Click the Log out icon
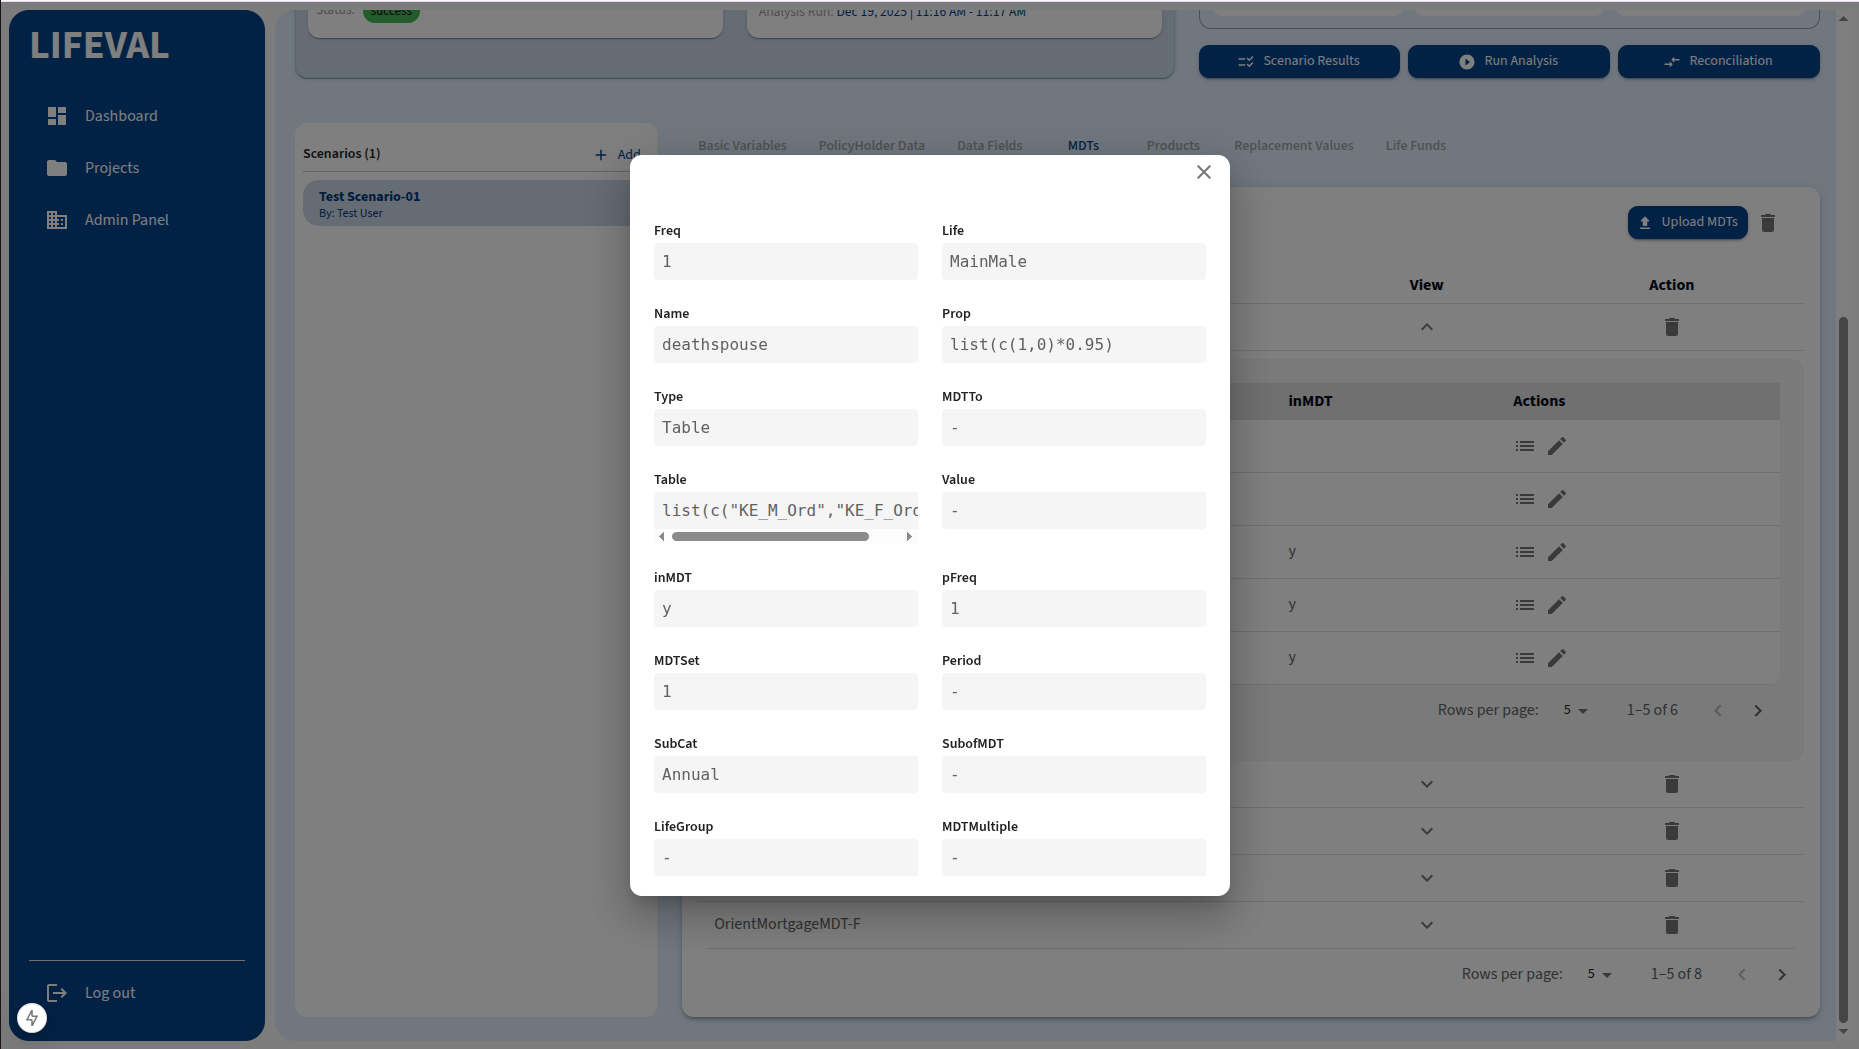Screen dimensions: 1859x1049 (57, 993)
